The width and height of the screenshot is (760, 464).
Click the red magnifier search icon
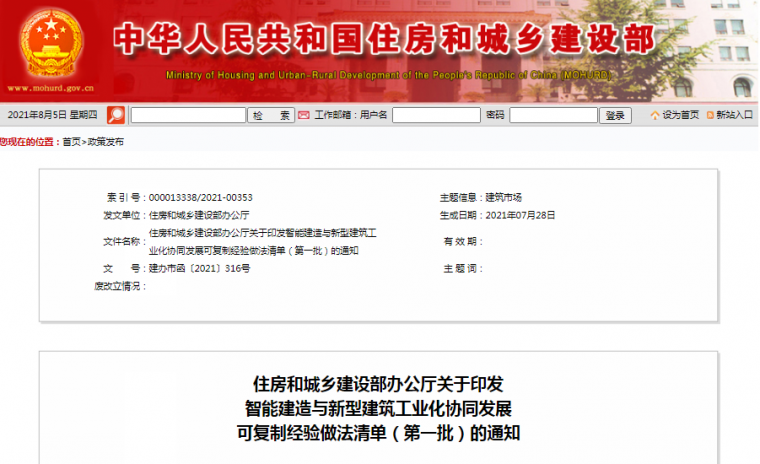(x=116, y=115)
